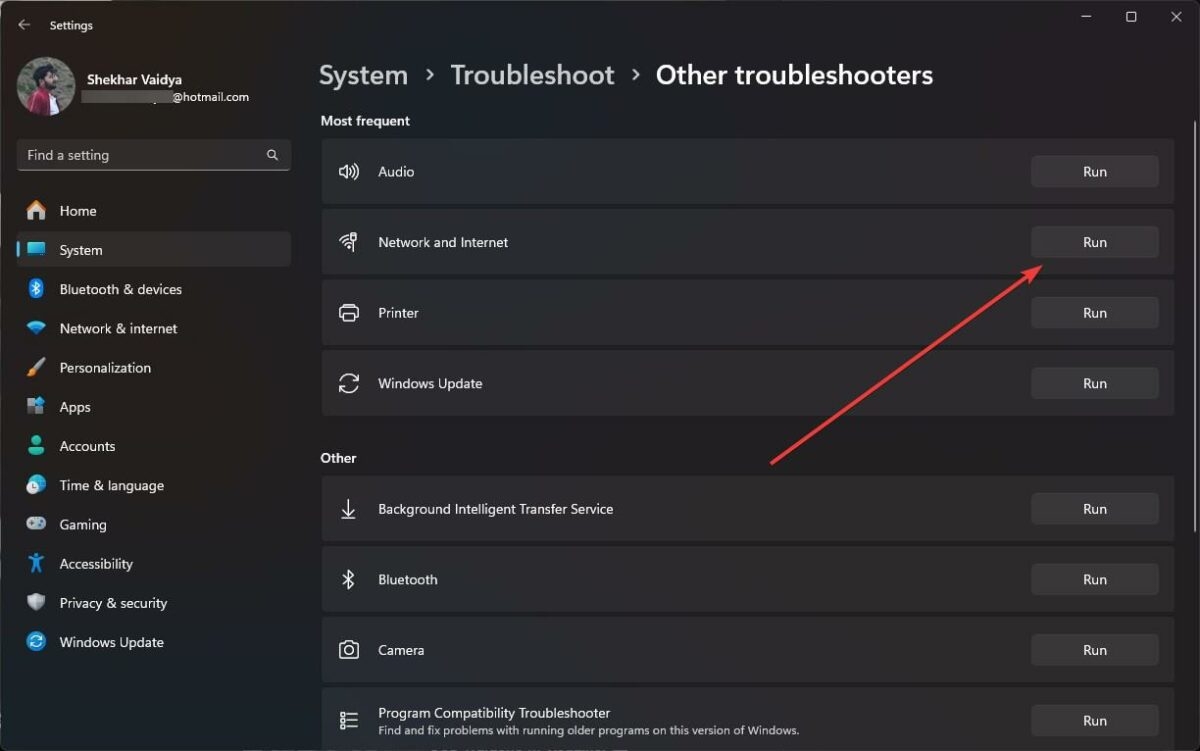This screenshot has height=751, width=1200.
Task: Click the Home icon in sidebar
Action: (x=36, y=211)
